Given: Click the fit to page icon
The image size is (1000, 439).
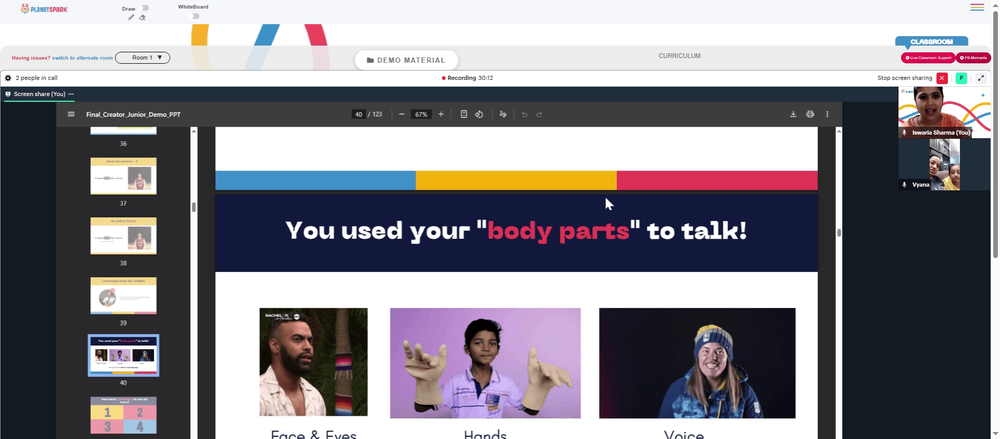Looking at the screenshot, I should click(x=464, y=114).
